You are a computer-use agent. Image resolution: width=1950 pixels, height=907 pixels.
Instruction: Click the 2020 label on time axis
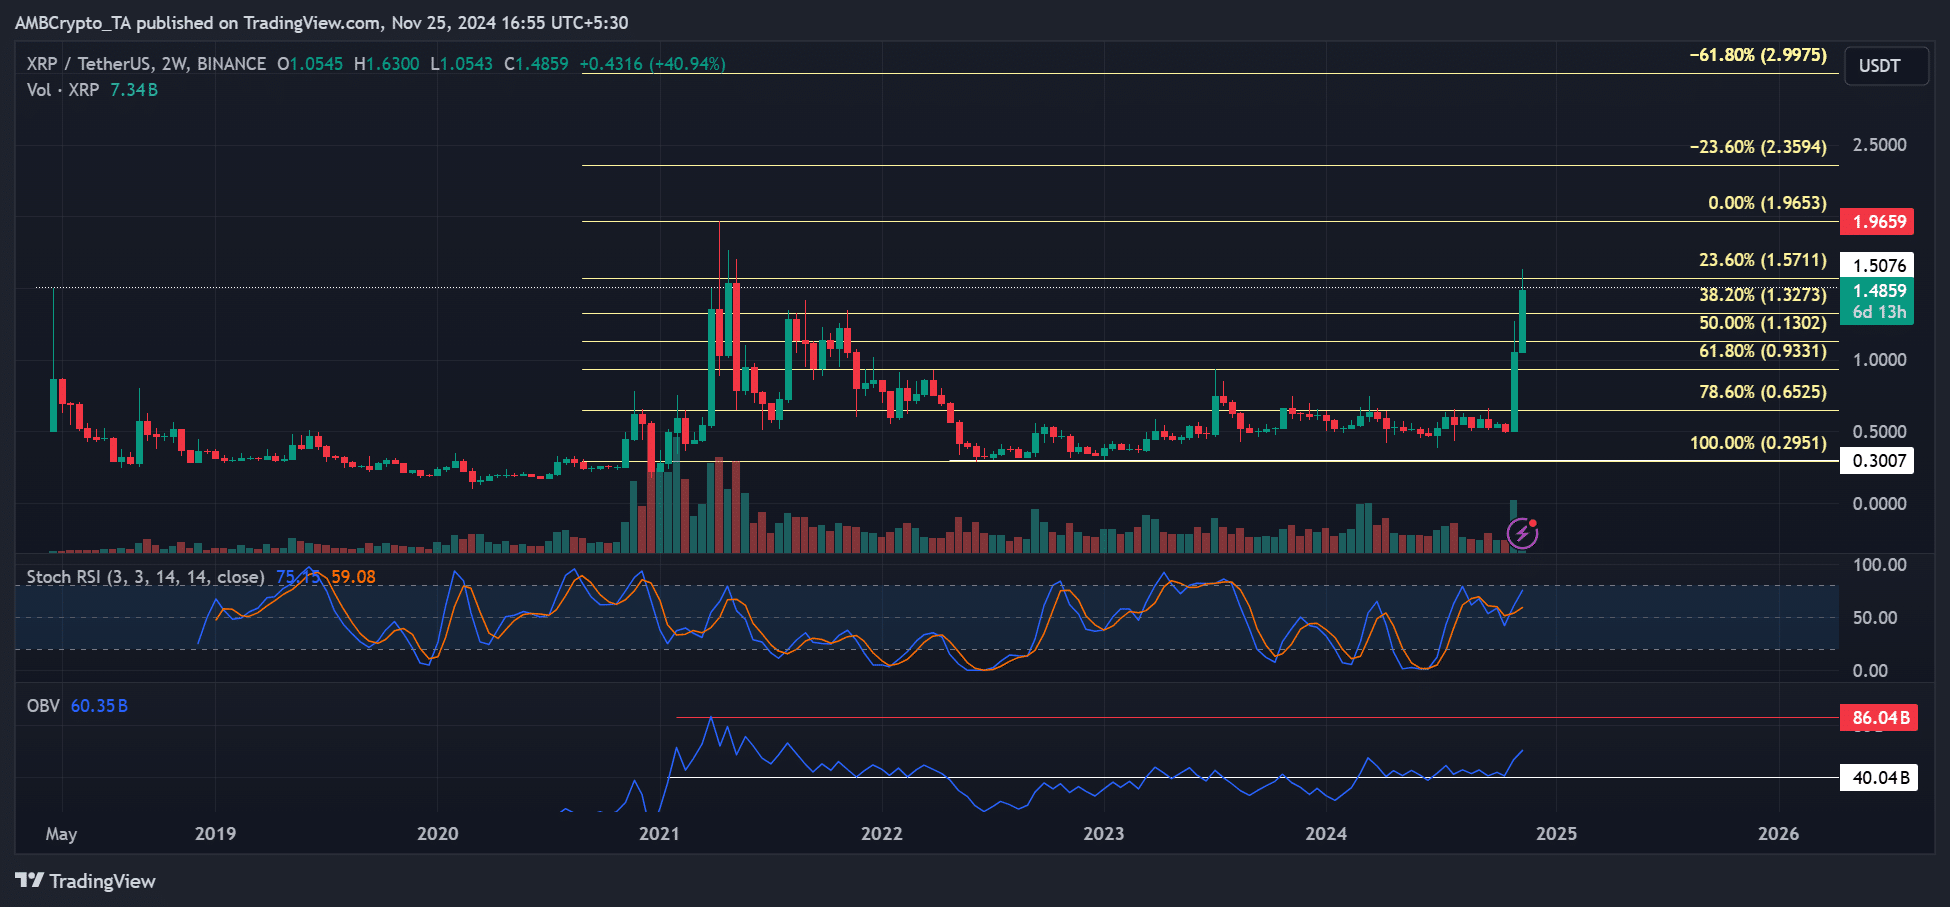(437, 833)
